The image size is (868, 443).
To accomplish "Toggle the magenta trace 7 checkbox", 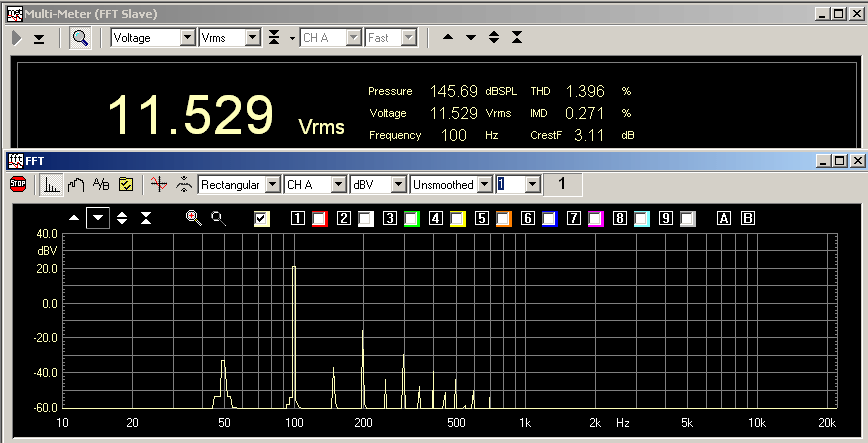I will point(596,219).
